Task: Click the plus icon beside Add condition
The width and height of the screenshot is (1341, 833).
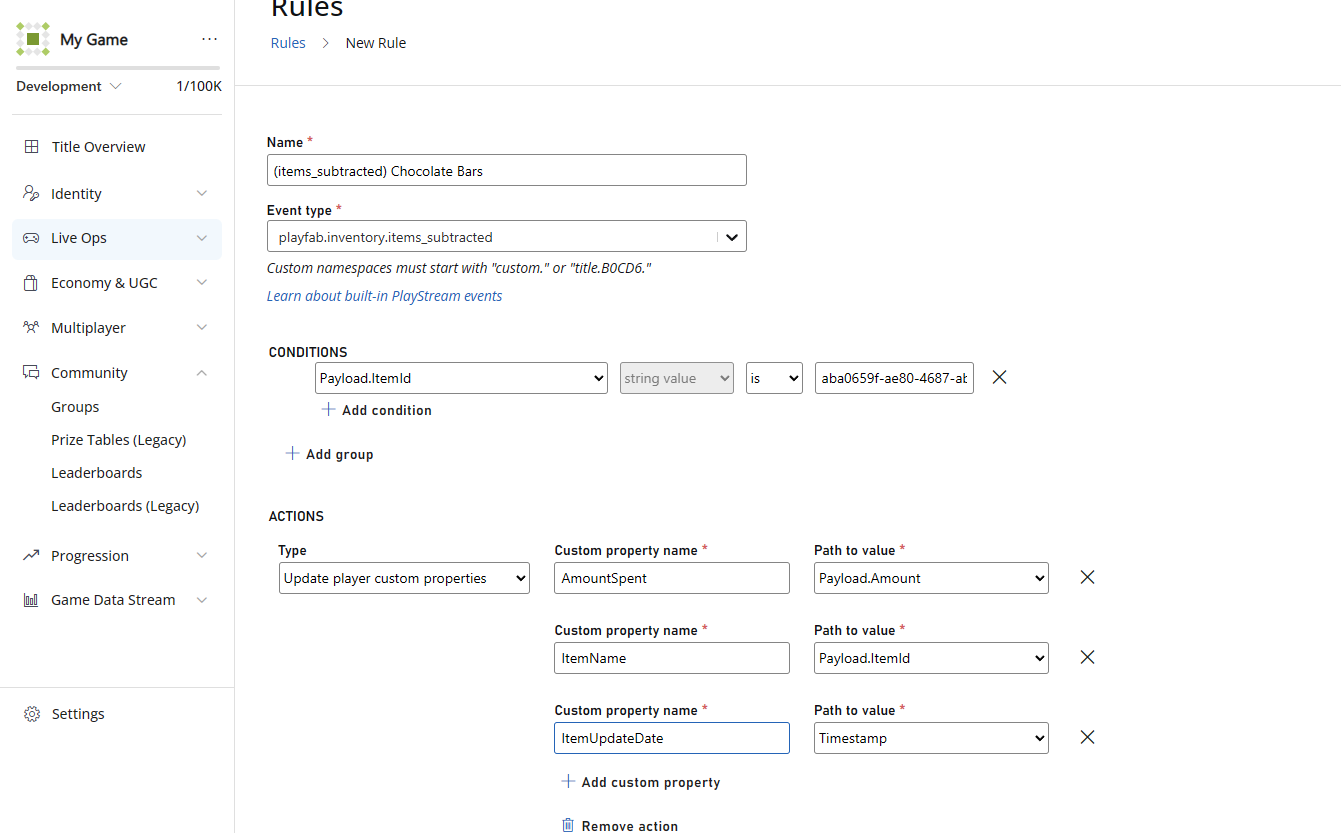Action: click(328, 409)
